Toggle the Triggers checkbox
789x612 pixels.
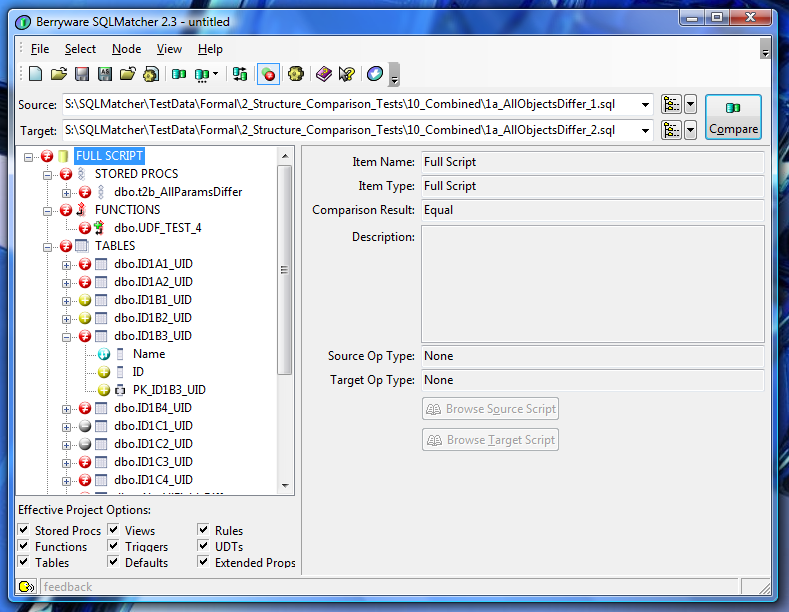click(113, 546)
